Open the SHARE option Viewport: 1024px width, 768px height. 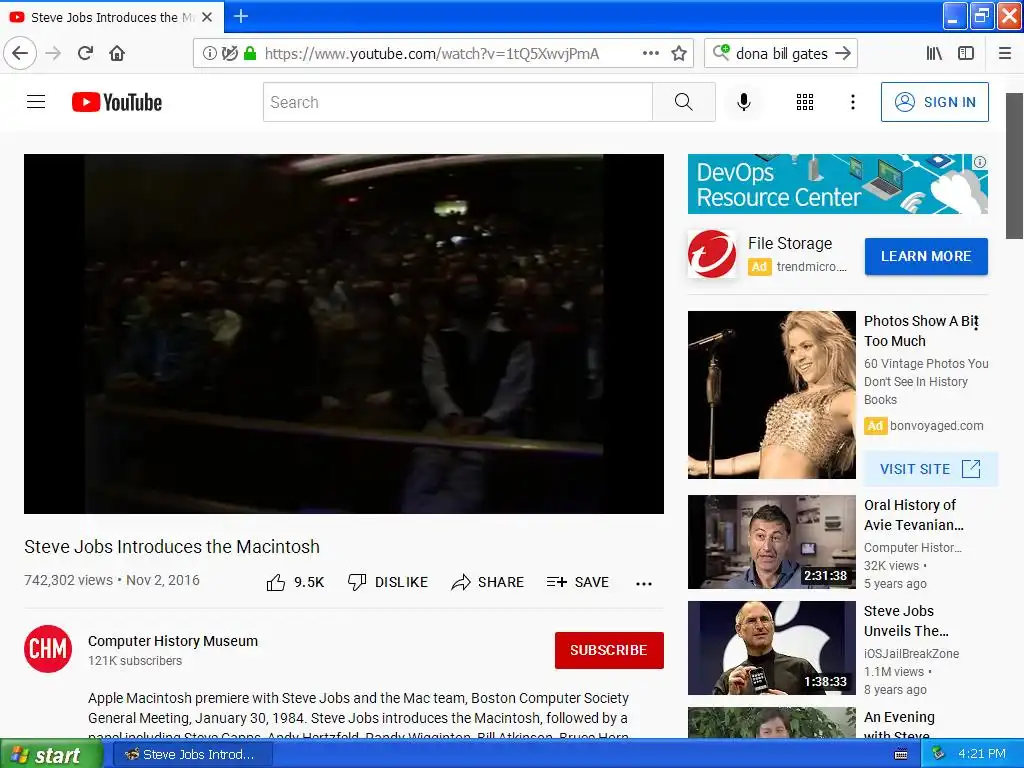click(x=487, y=582)
